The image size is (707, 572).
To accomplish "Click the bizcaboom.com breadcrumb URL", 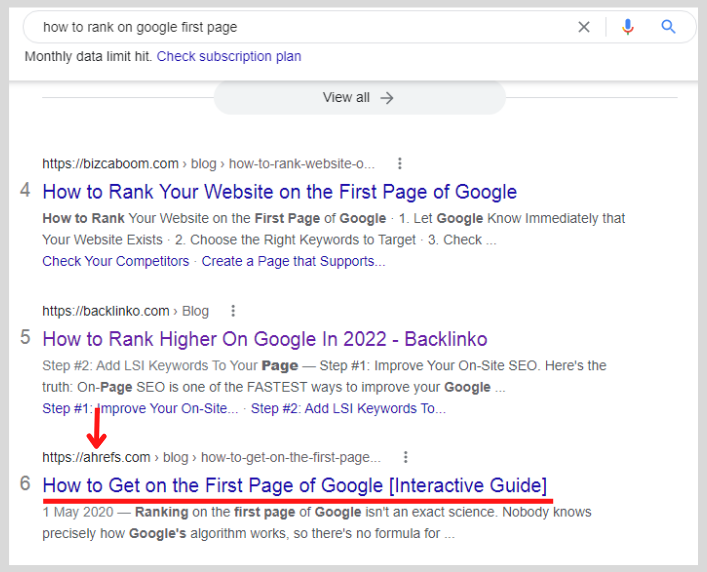I will point(208,163).
